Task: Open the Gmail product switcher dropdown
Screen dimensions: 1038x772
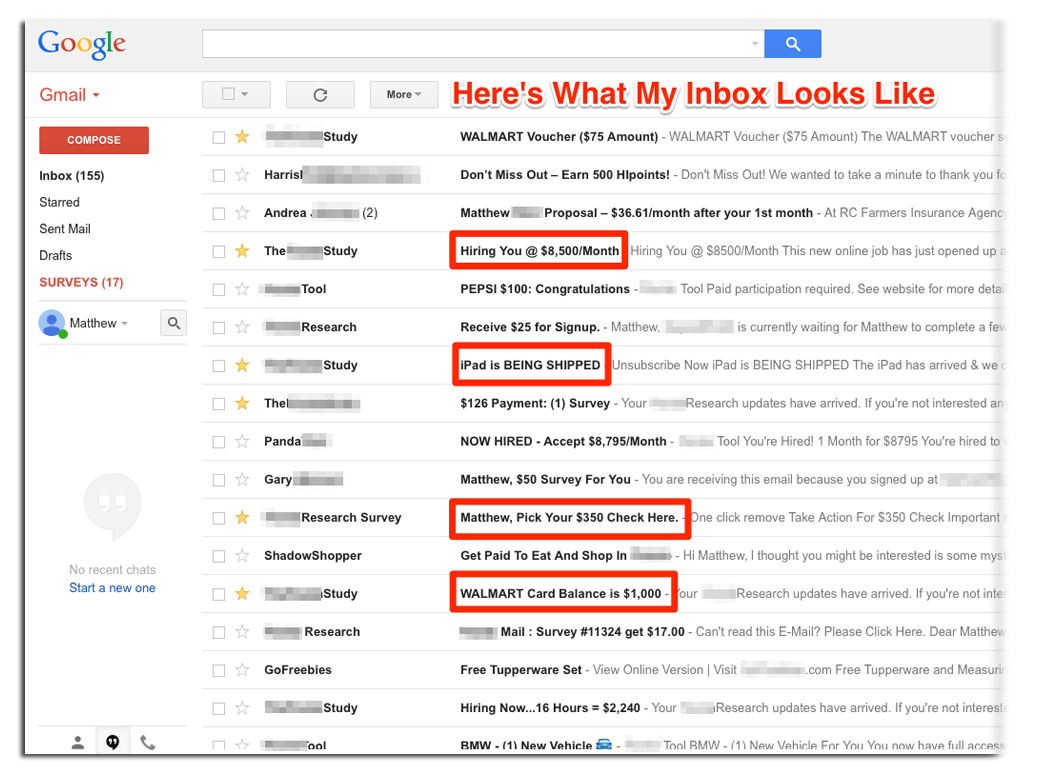Action: point(69,95)
